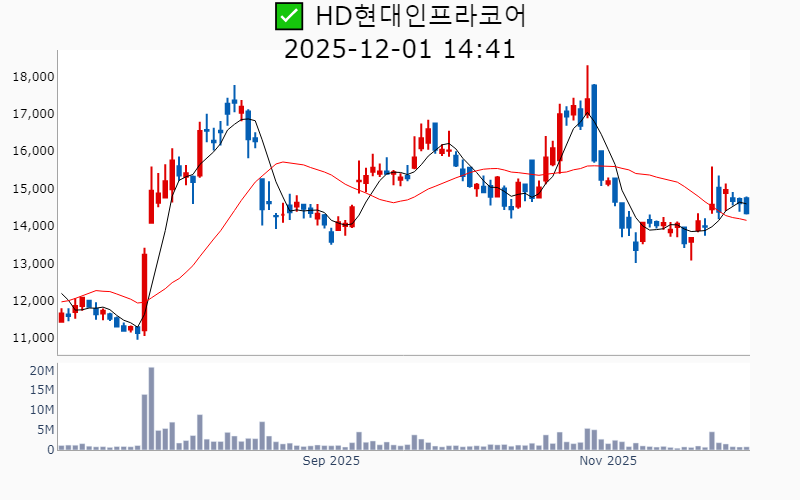Viewport: 800px width, 500px height.
Task: Click the 15,000 price axis label
Action: tap(34, 189)
